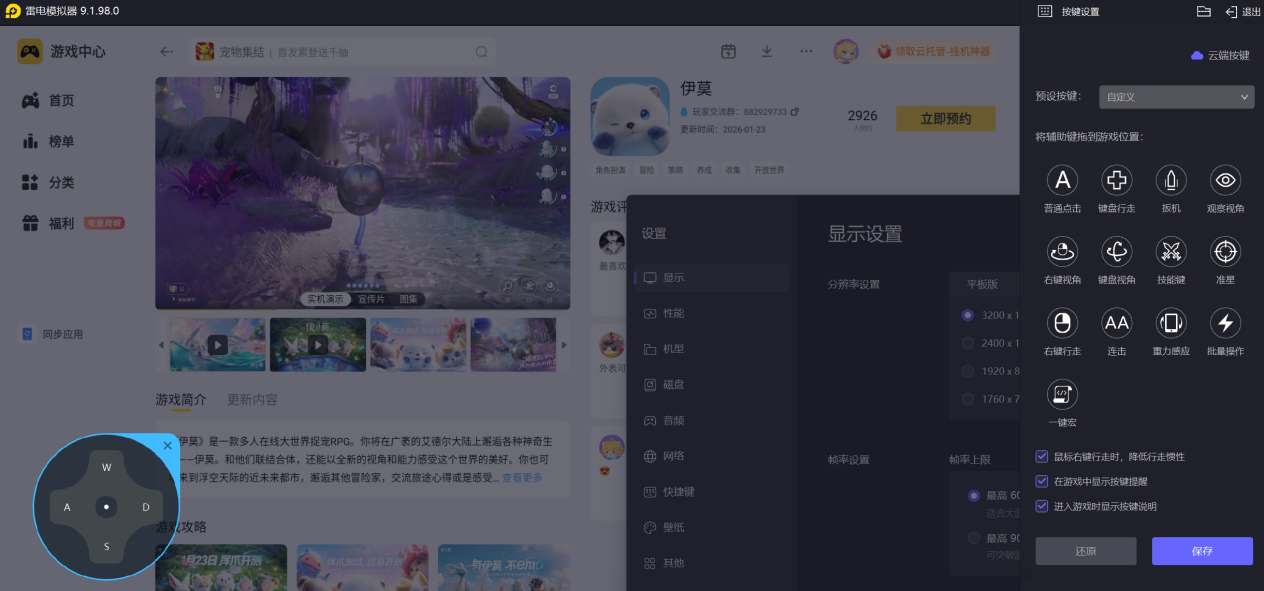Click the 保存 save button
Viewport: 1264px width, 591px height.
tap(1202, 551)
